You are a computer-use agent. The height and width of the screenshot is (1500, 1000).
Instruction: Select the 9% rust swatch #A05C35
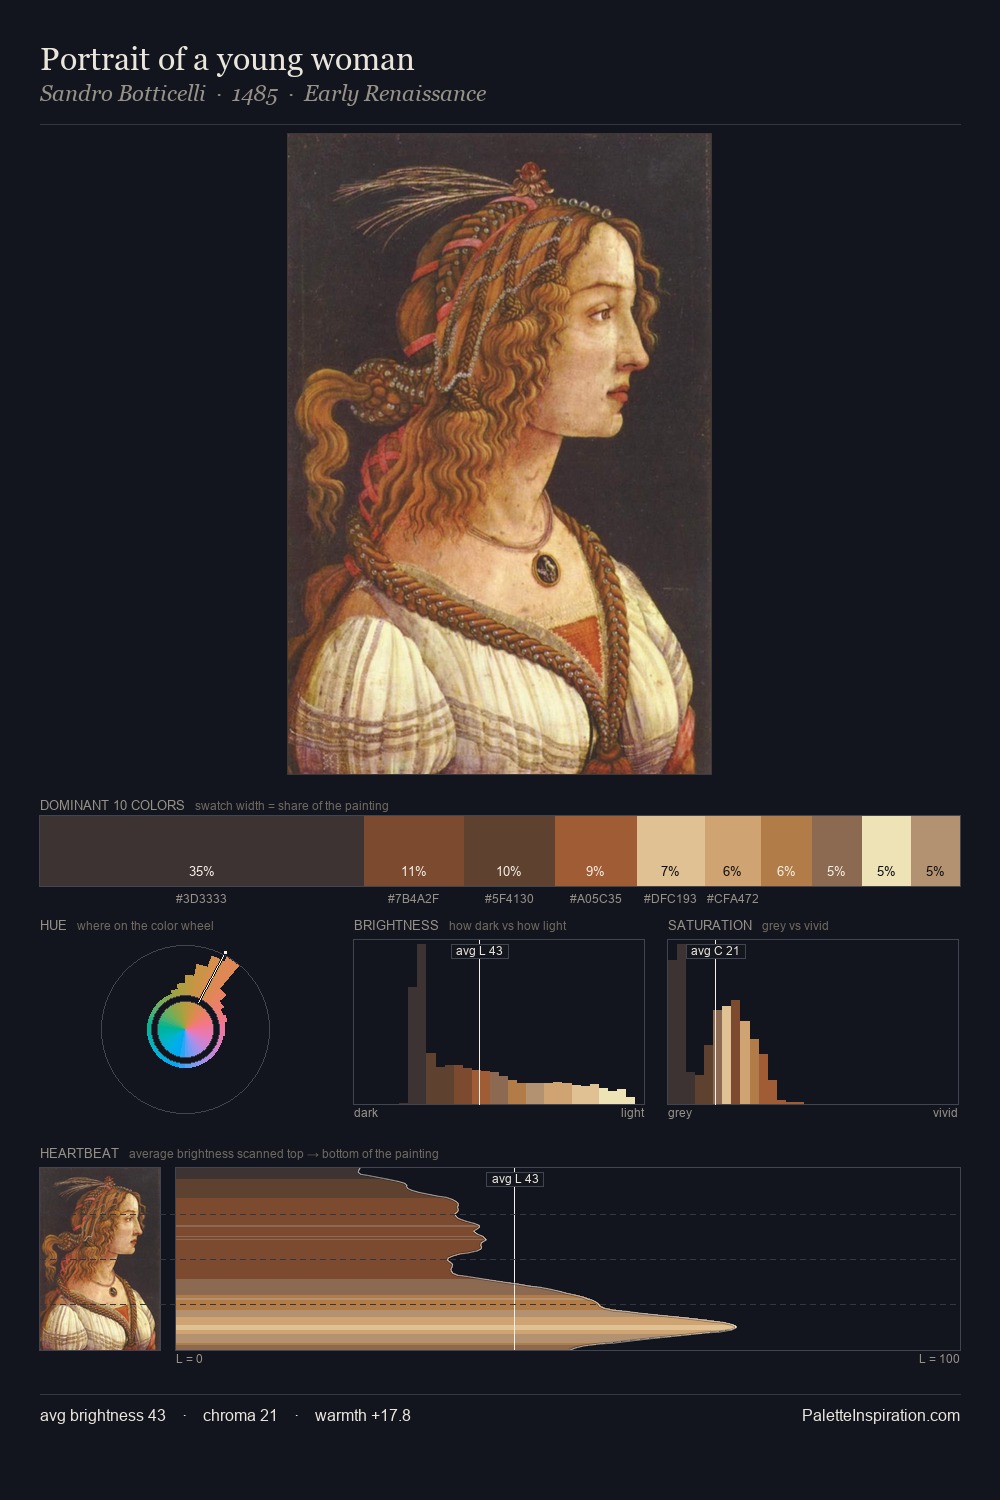596,851
